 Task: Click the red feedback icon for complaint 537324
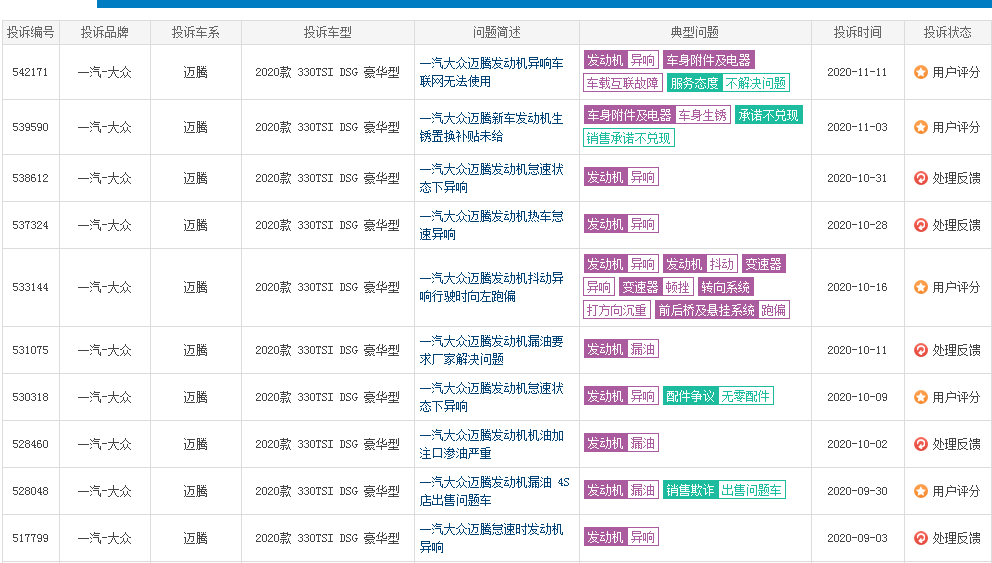(x=921, y=225)
